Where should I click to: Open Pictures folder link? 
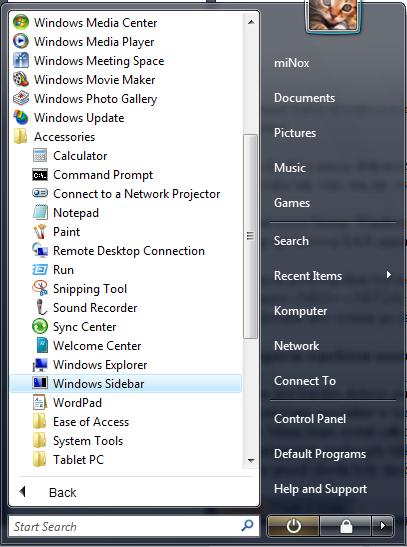[x=295, y=133]
